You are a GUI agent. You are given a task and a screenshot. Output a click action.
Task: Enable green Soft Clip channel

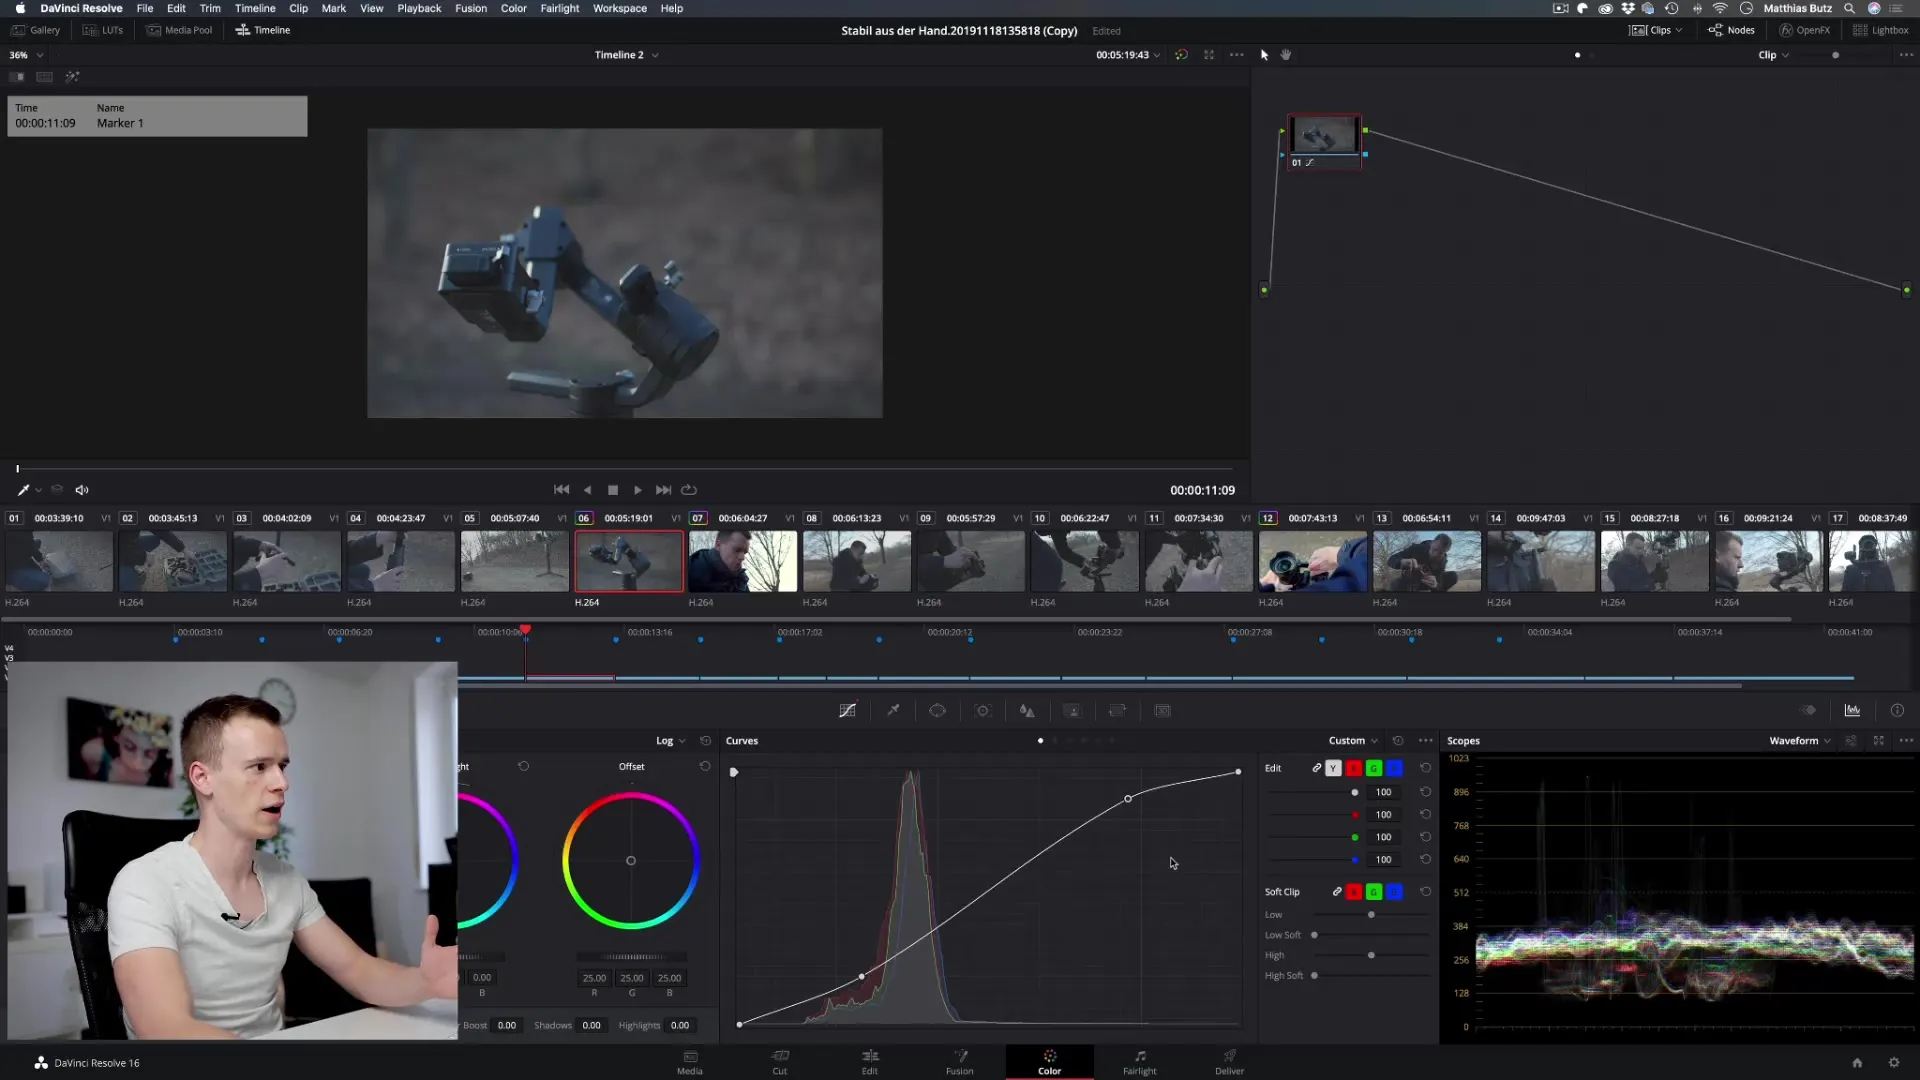tap(1374, 892)
